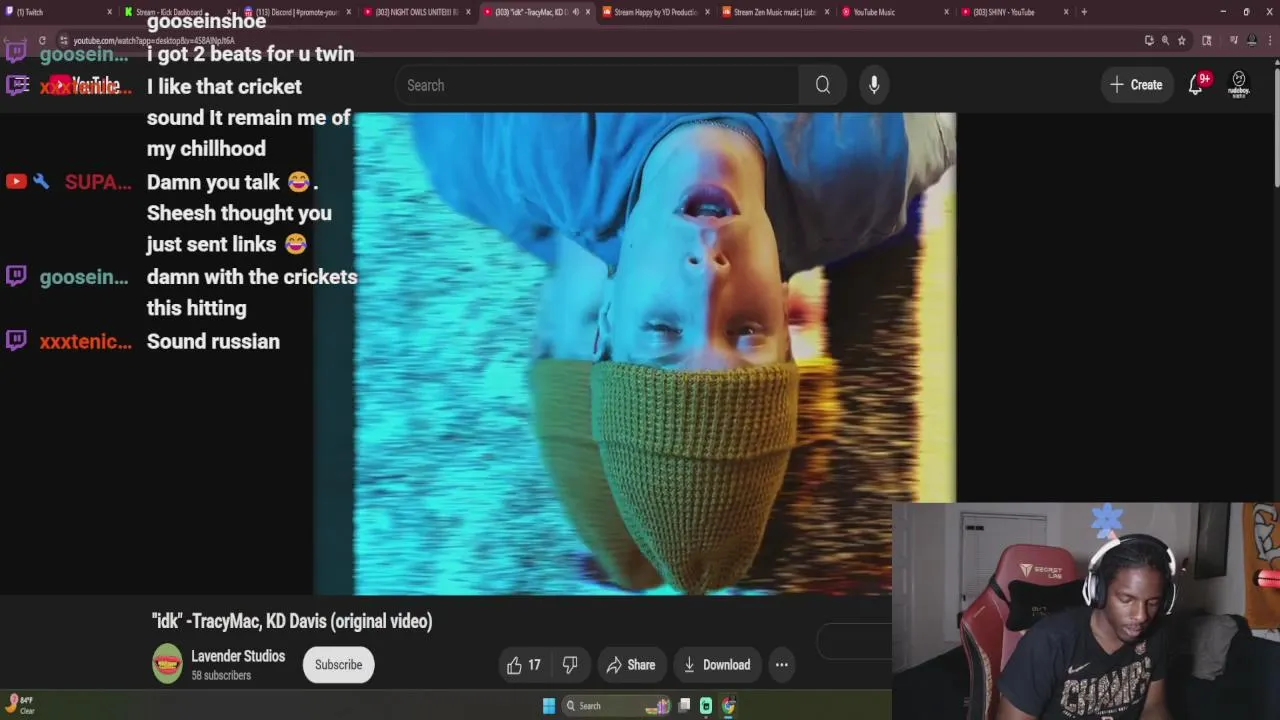Click the wrench moderator badge in chat

coord(41,181)
